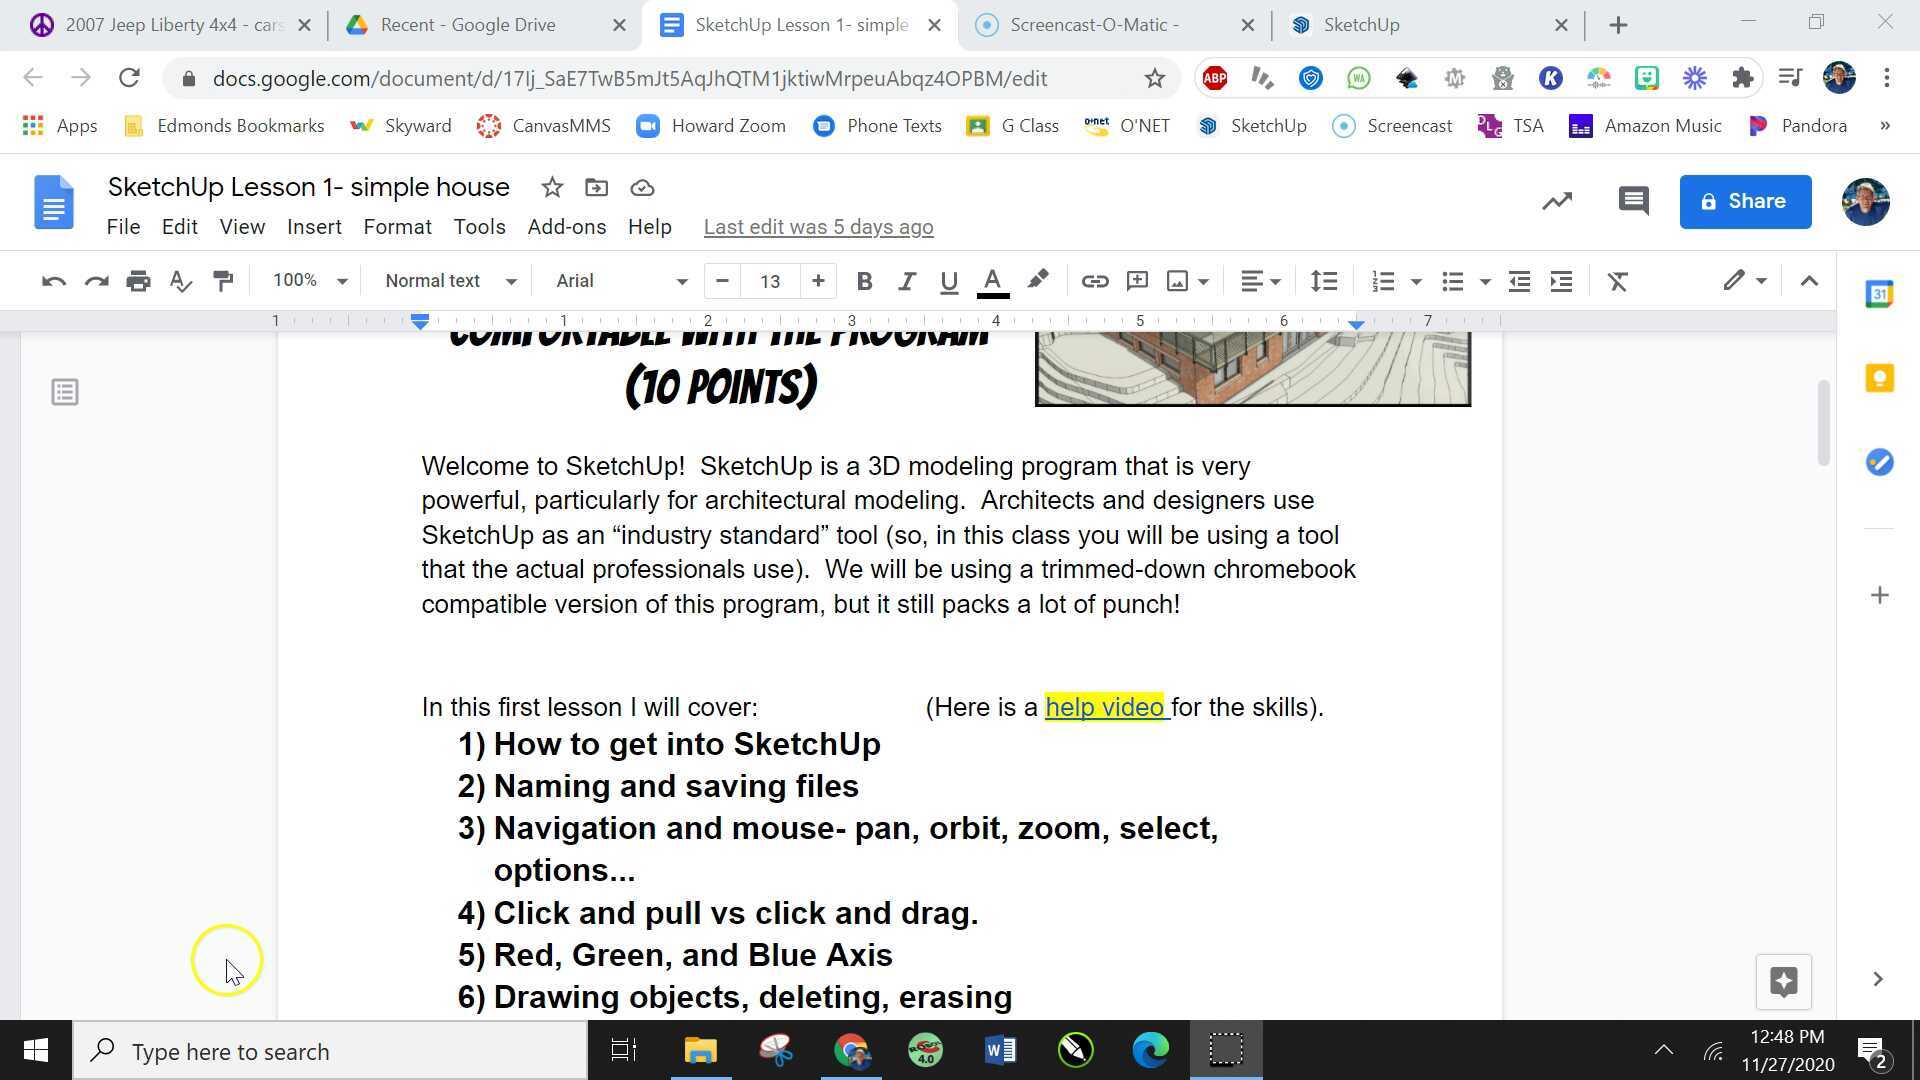The image size is (1920, 1080).
Task: Select the paint format tool
Action: point(223,281)
